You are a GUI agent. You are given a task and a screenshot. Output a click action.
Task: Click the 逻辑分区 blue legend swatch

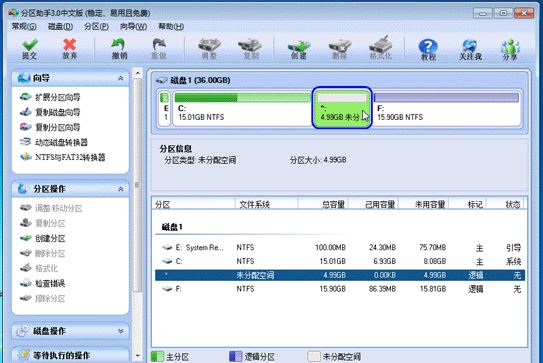pyautogui.click(x=235, y=357)
